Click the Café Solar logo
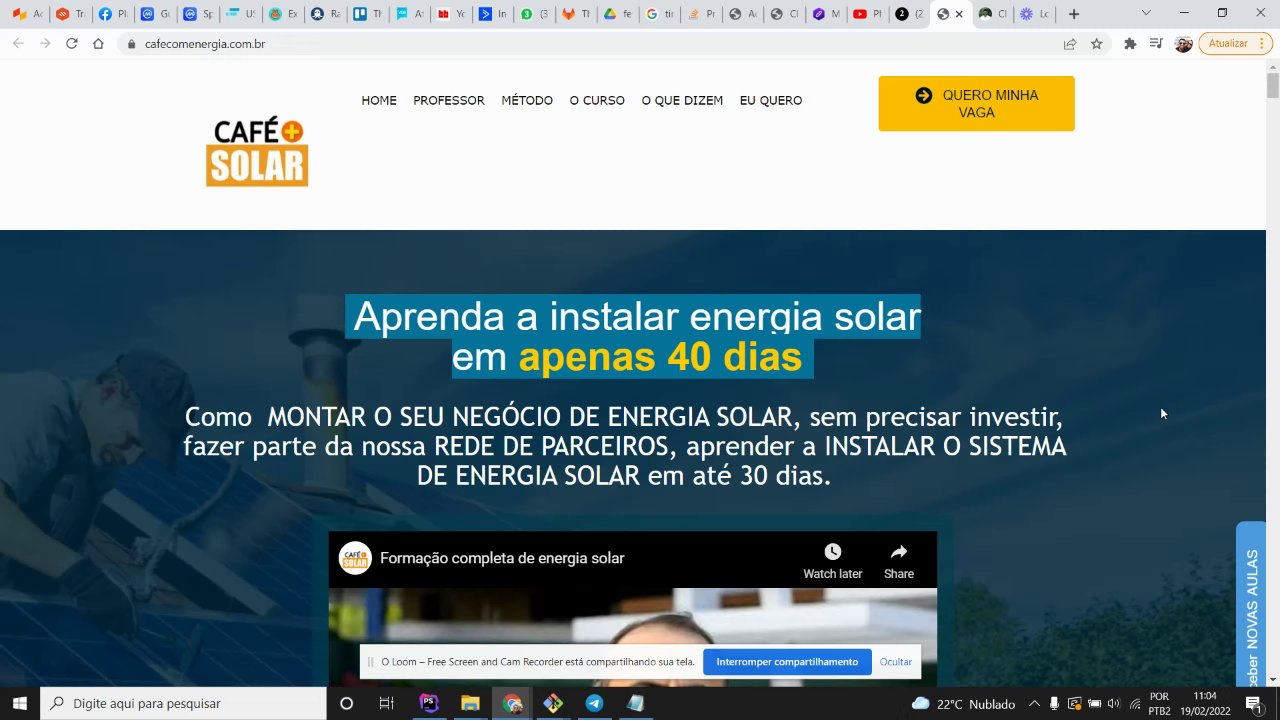 click(x=257, y=152)
